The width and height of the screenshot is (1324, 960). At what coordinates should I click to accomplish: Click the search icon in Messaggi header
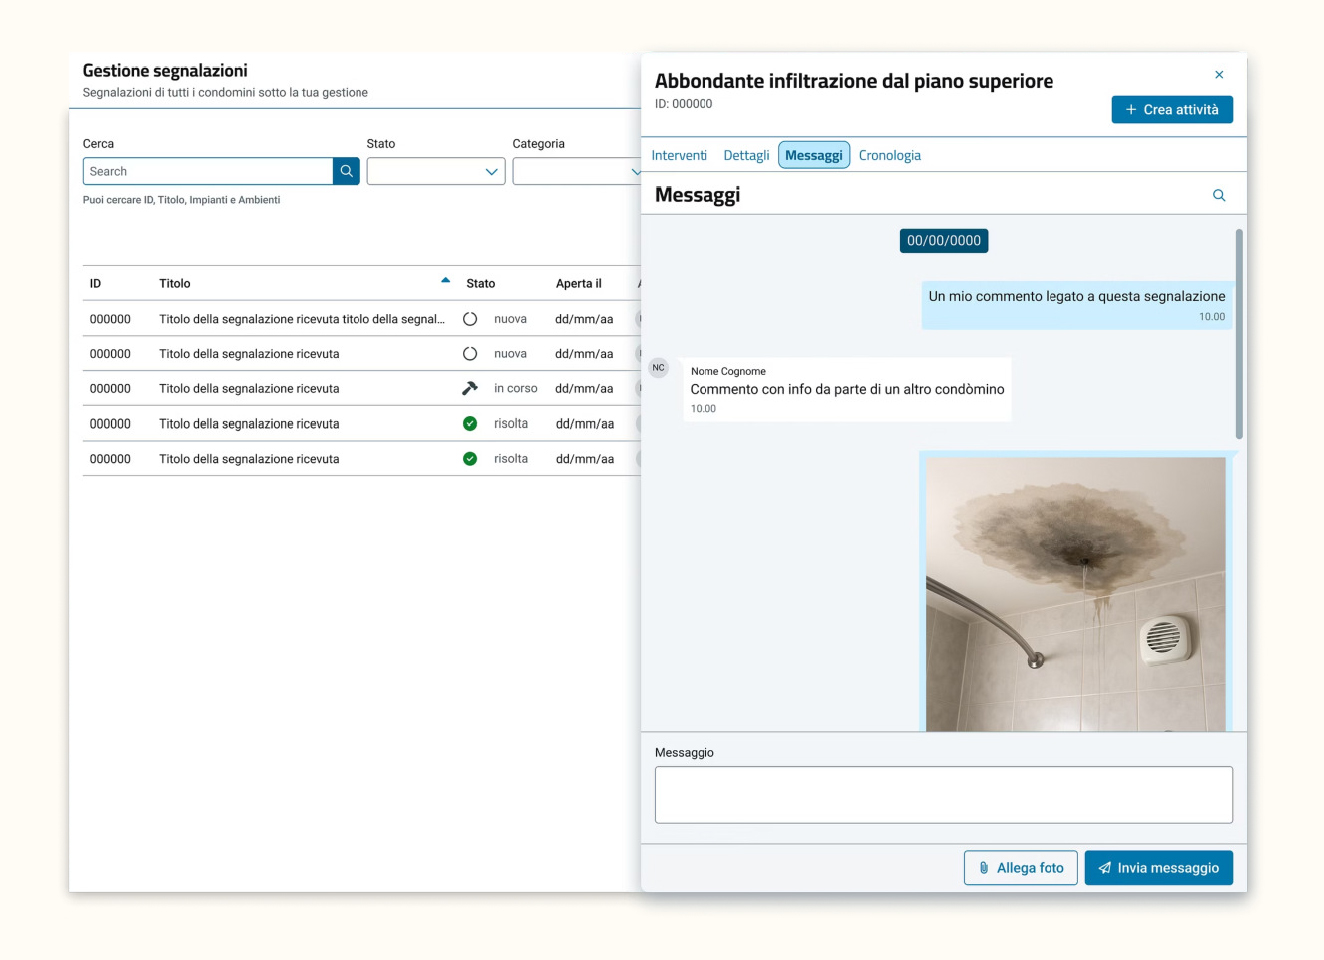[1219, 195]
